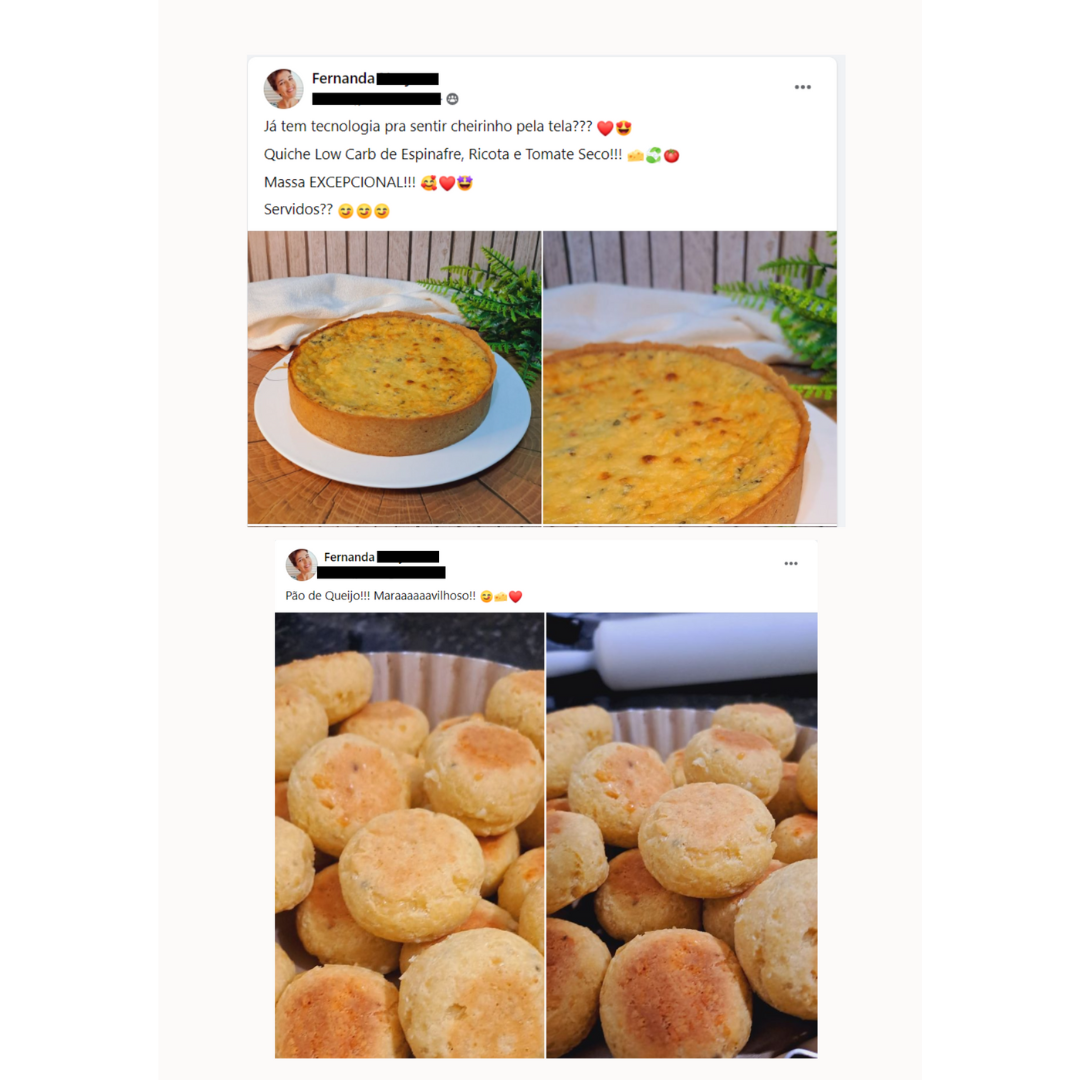Click the redacted line under Fernanda in second post
The image size is (1080, 1080).
click(381, 572)
